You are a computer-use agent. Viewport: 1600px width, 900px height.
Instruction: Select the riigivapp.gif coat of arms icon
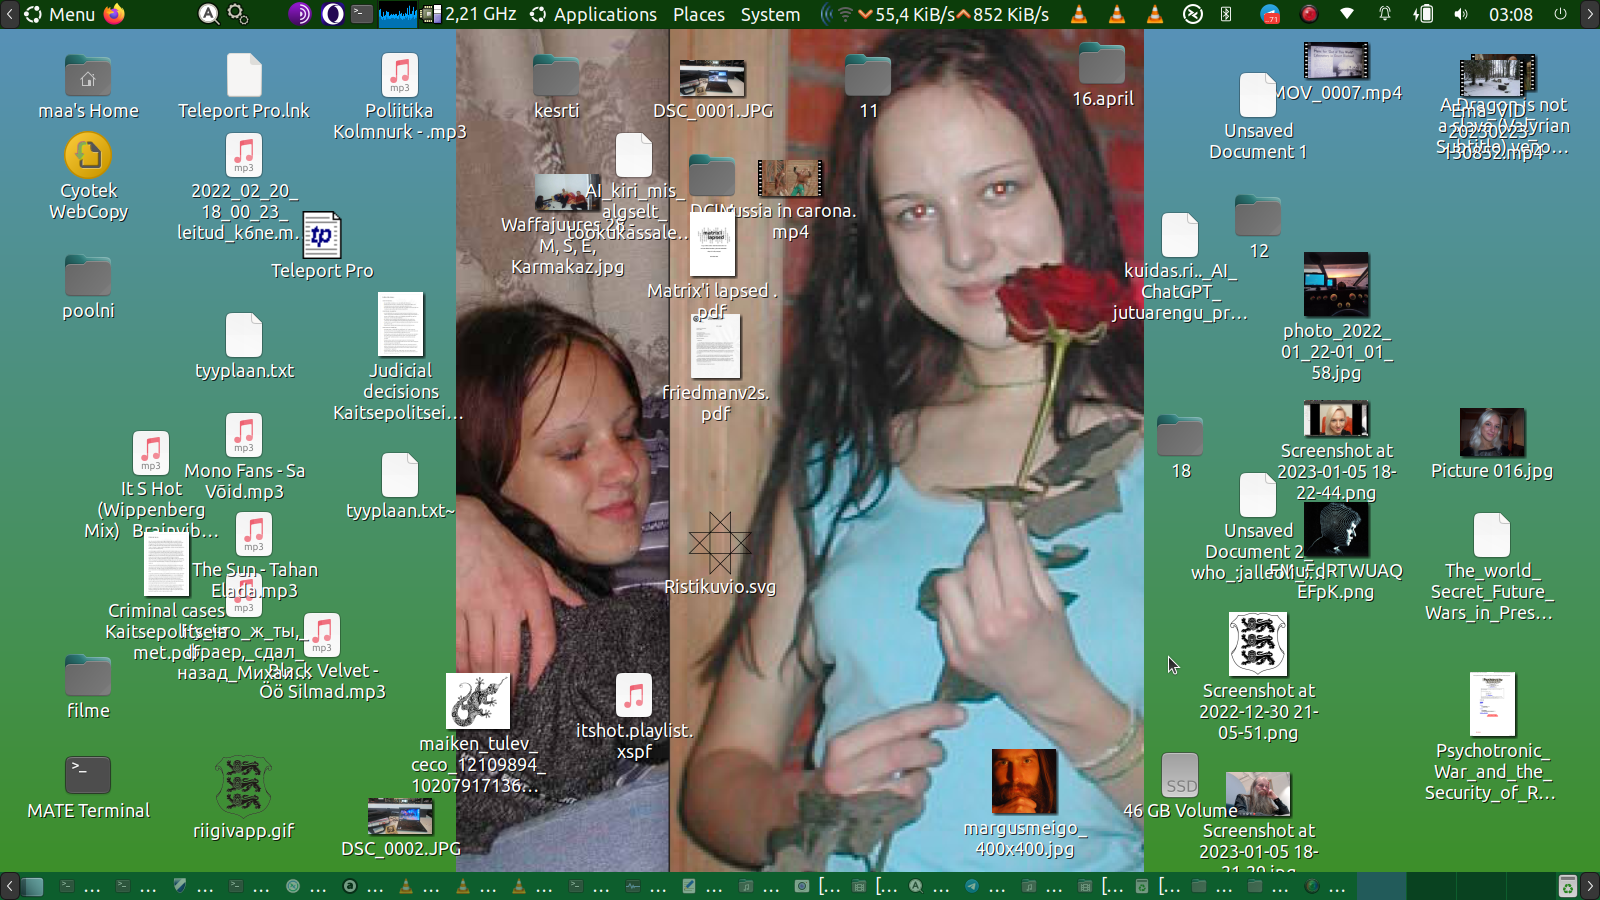click(243, 798)
